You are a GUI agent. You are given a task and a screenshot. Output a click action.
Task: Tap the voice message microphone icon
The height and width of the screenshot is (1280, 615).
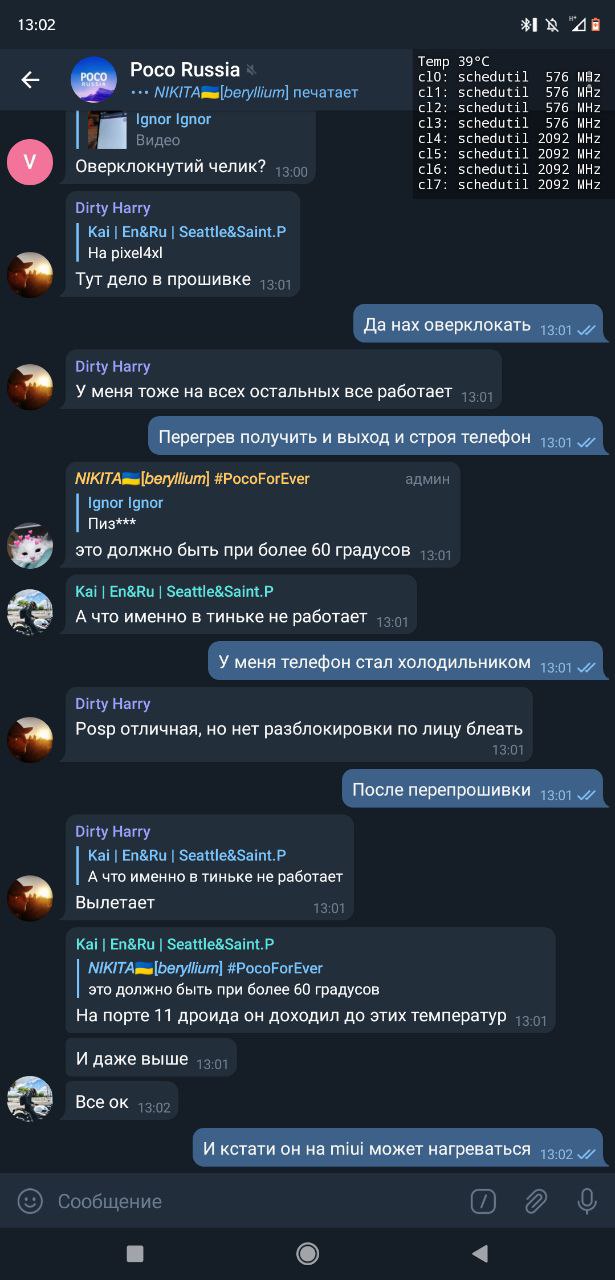(x=588, y=1201)
